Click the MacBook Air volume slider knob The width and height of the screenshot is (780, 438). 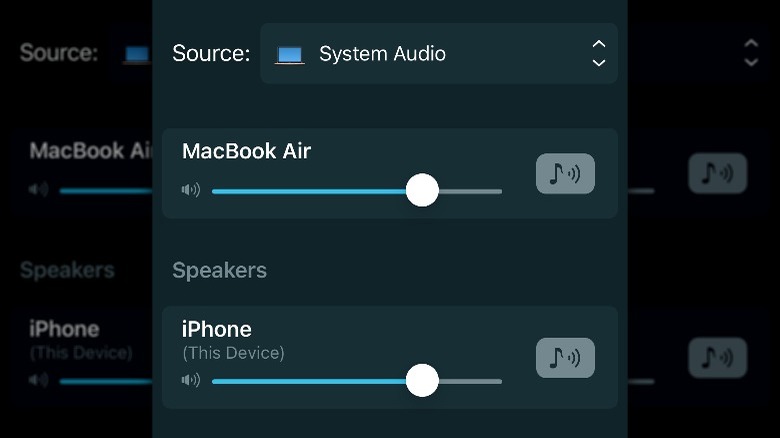pos(422,190)
